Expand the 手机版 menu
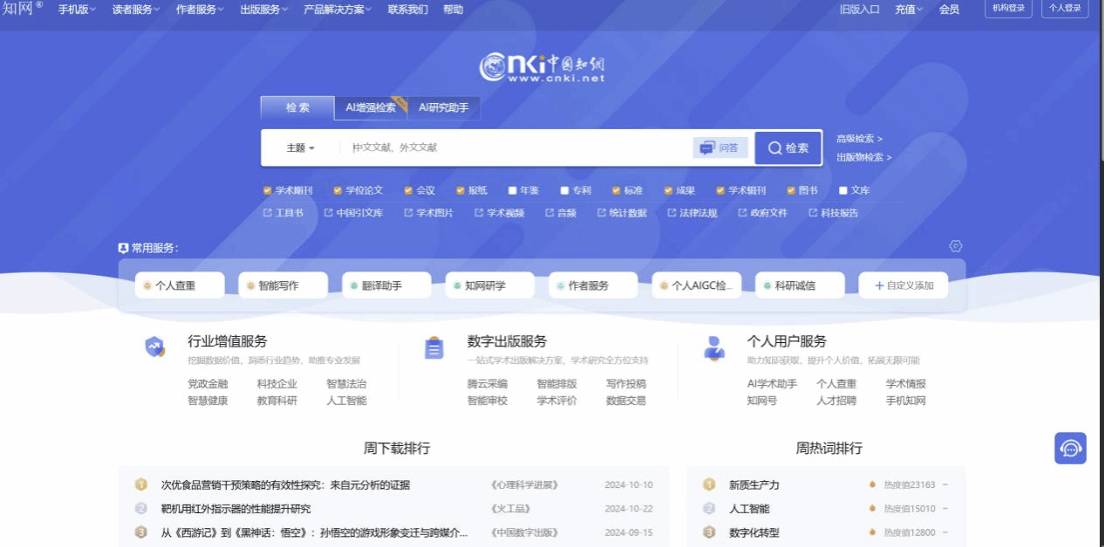This screenshot has width=1104, height=547. [x=77, y=10]
